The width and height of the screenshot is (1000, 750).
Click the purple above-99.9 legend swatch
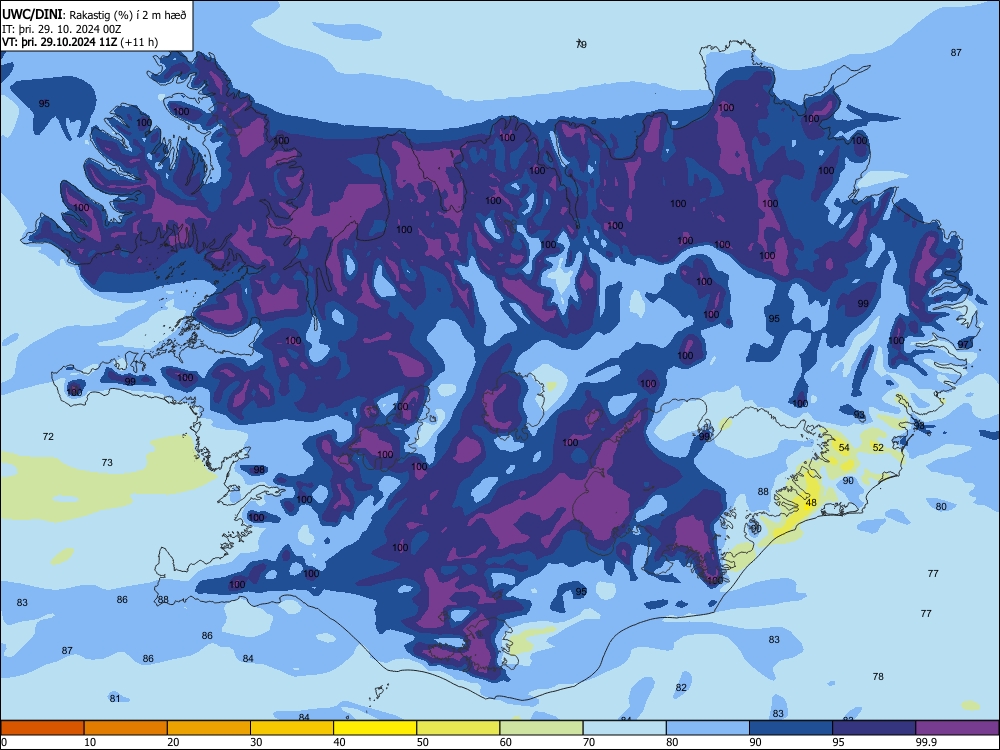tap(957, 728)
